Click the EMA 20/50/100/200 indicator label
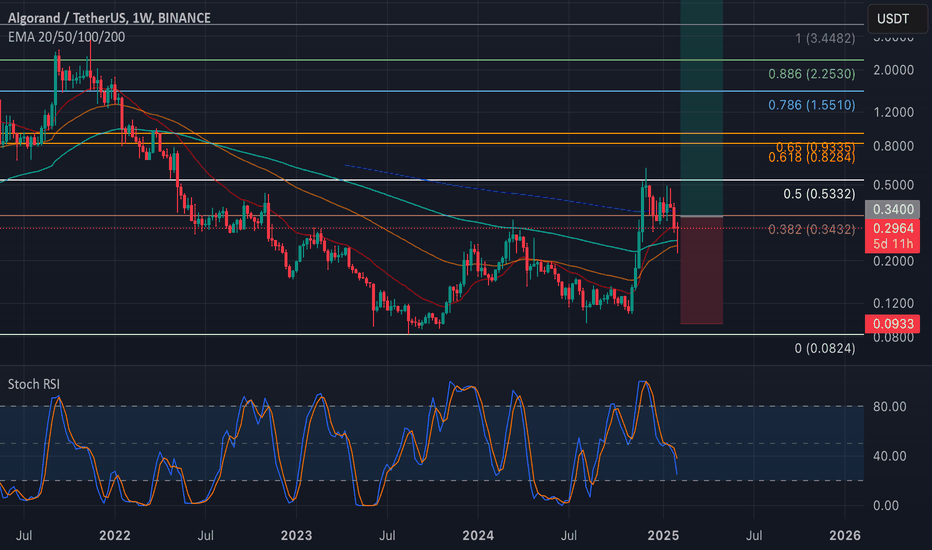 pos(67,37)
